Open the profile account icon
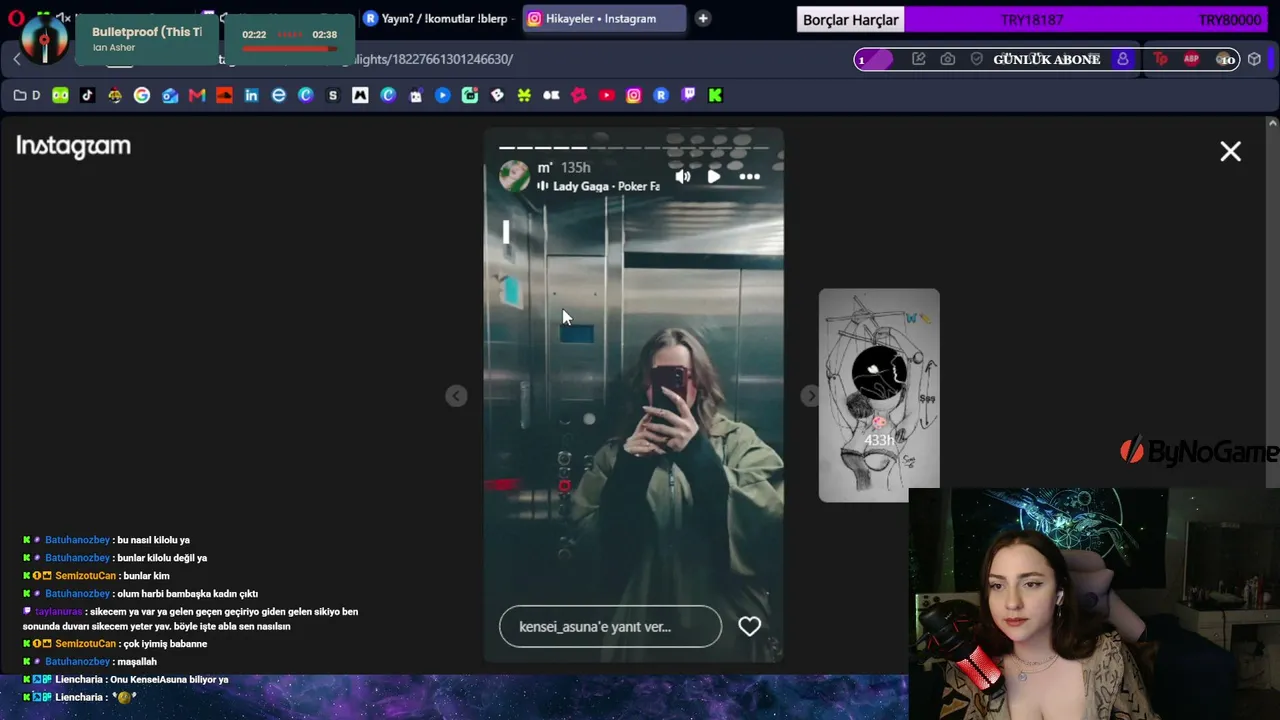 tap(1123, 59)
